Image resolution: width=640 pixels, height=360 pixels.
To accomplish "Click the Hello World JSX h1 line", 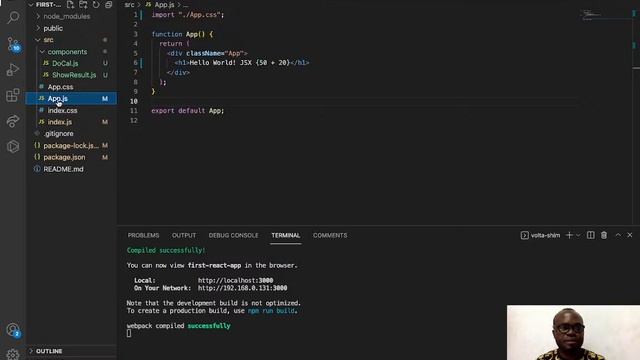I will pyautogui.click(x=242, y=63).
